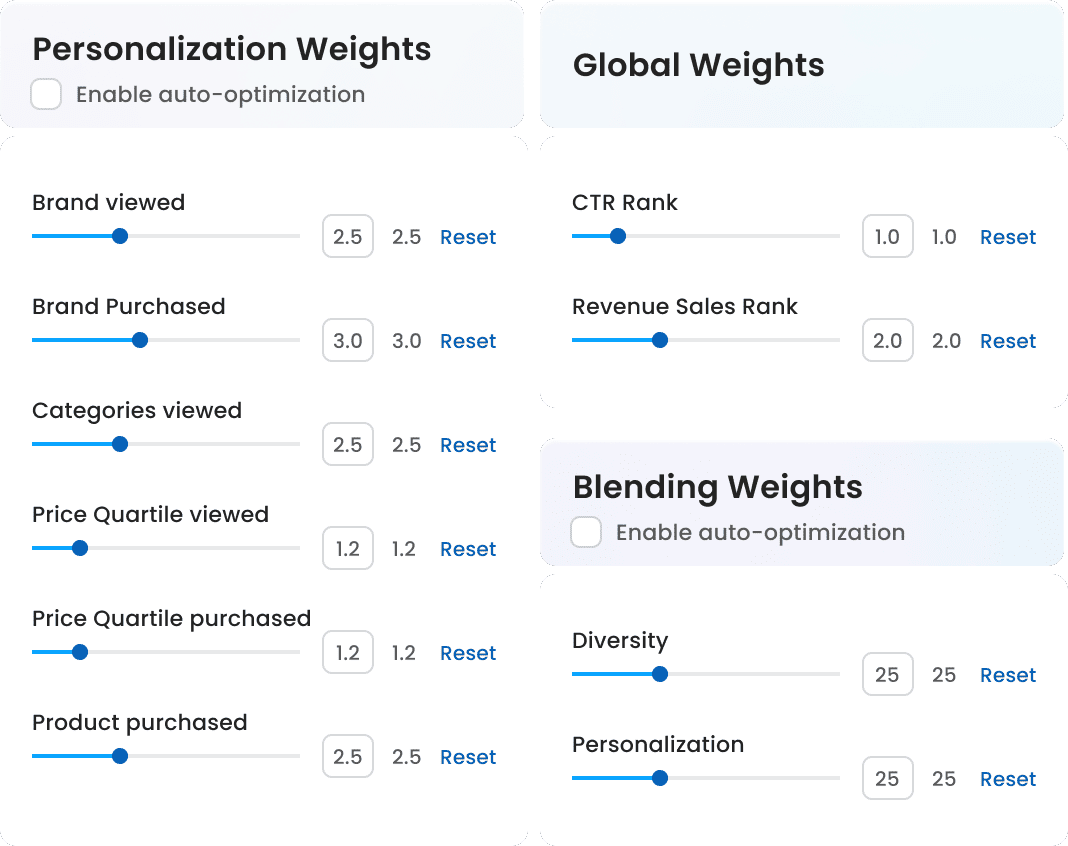The image size is (1068, 846).
Task: Reset the CTR Rank weight
Action: (x=1008, y=237)
